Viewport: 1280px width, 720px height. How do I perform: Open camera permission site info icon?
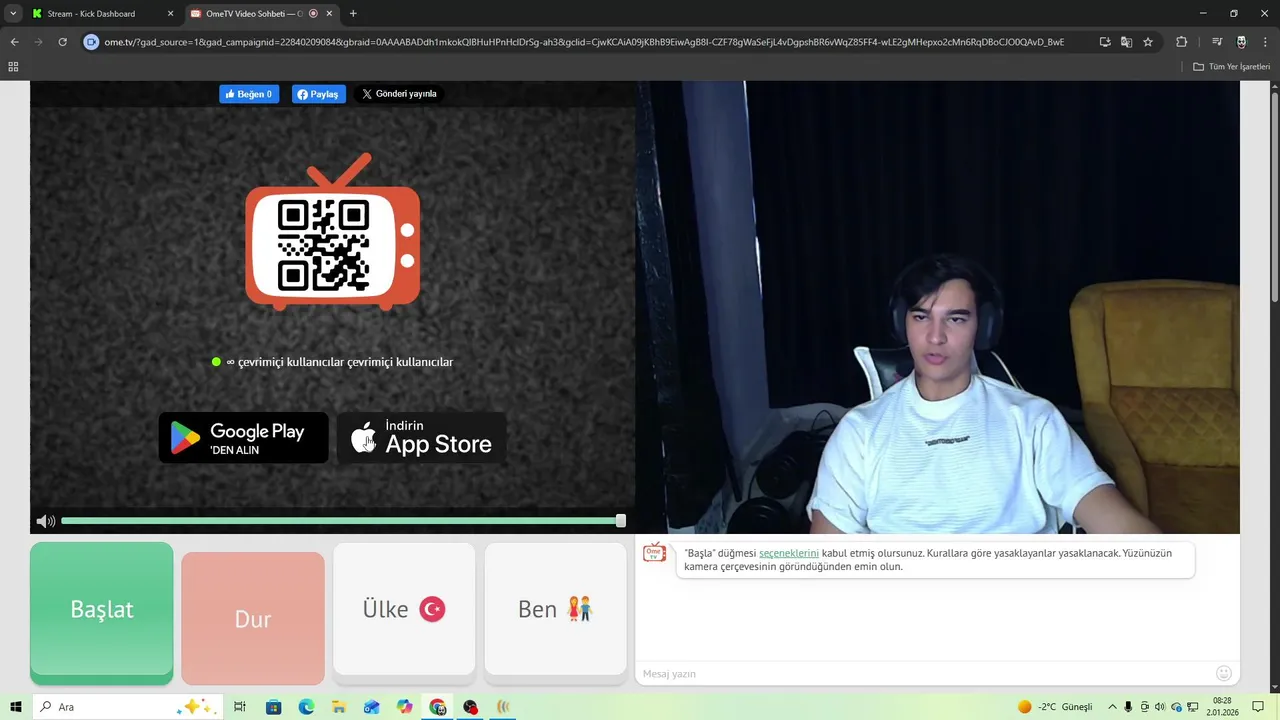tap(91, 42)
